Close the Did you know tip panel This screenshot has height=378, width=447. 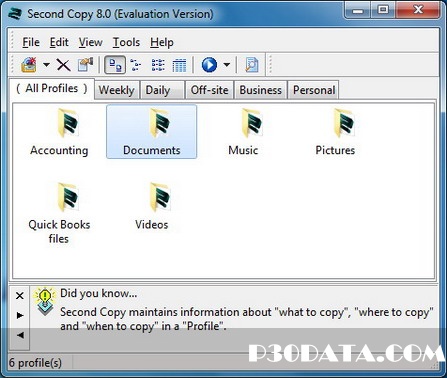pos(20,296)
